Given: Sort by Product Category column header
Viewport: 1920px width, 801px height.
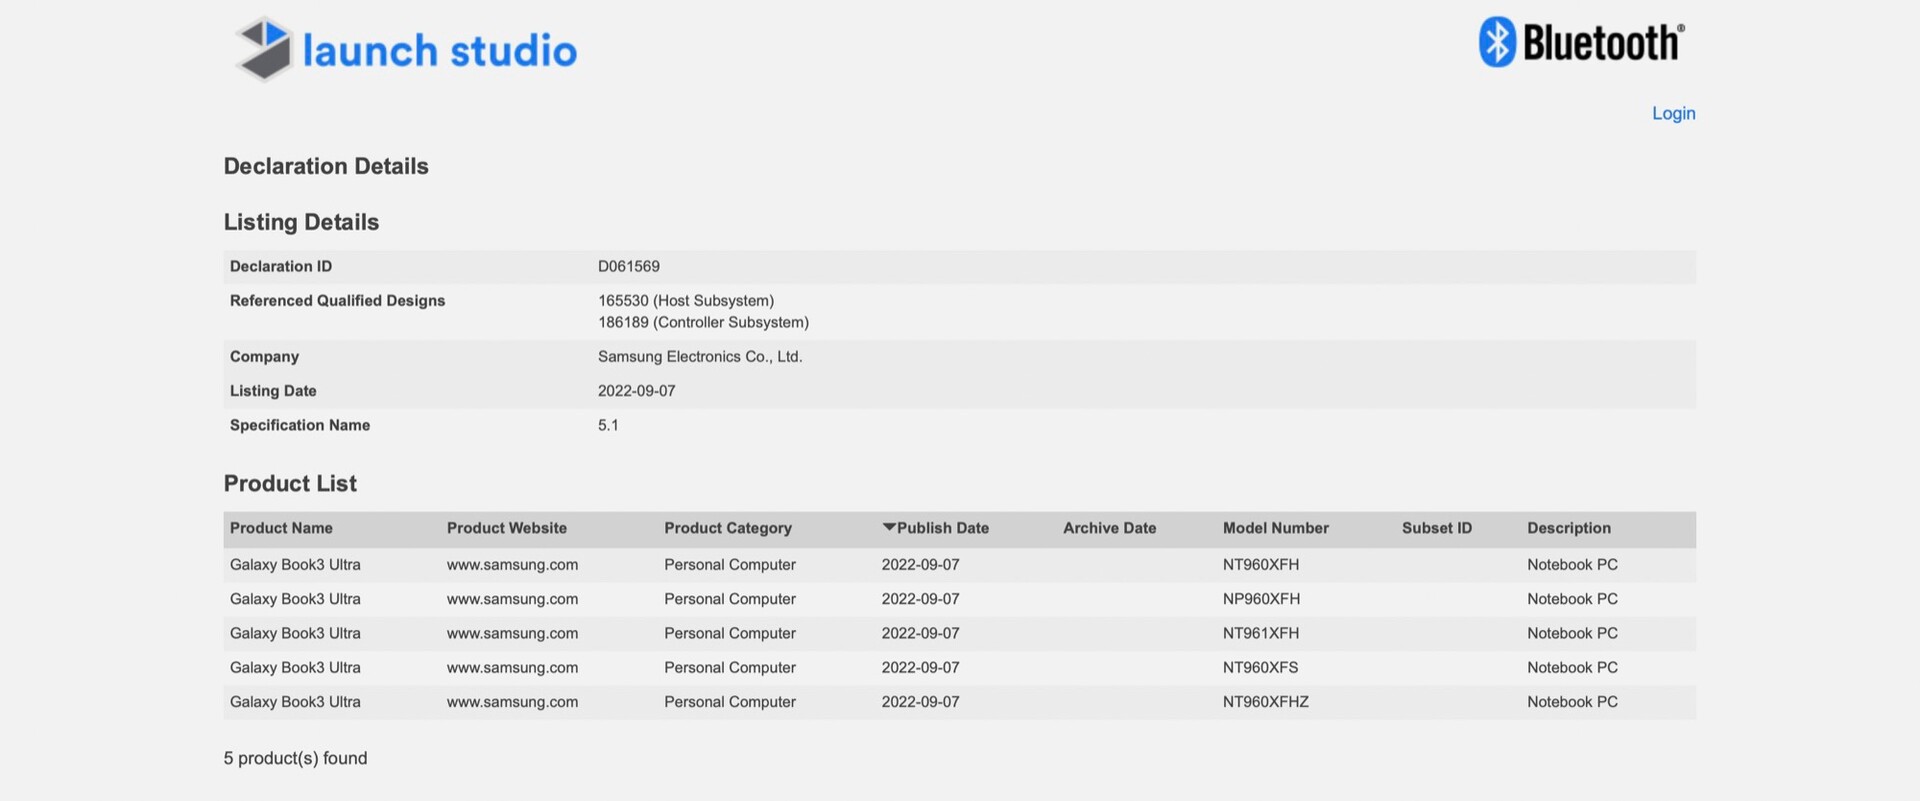Looking at the screenshot, I should (727, 528).
